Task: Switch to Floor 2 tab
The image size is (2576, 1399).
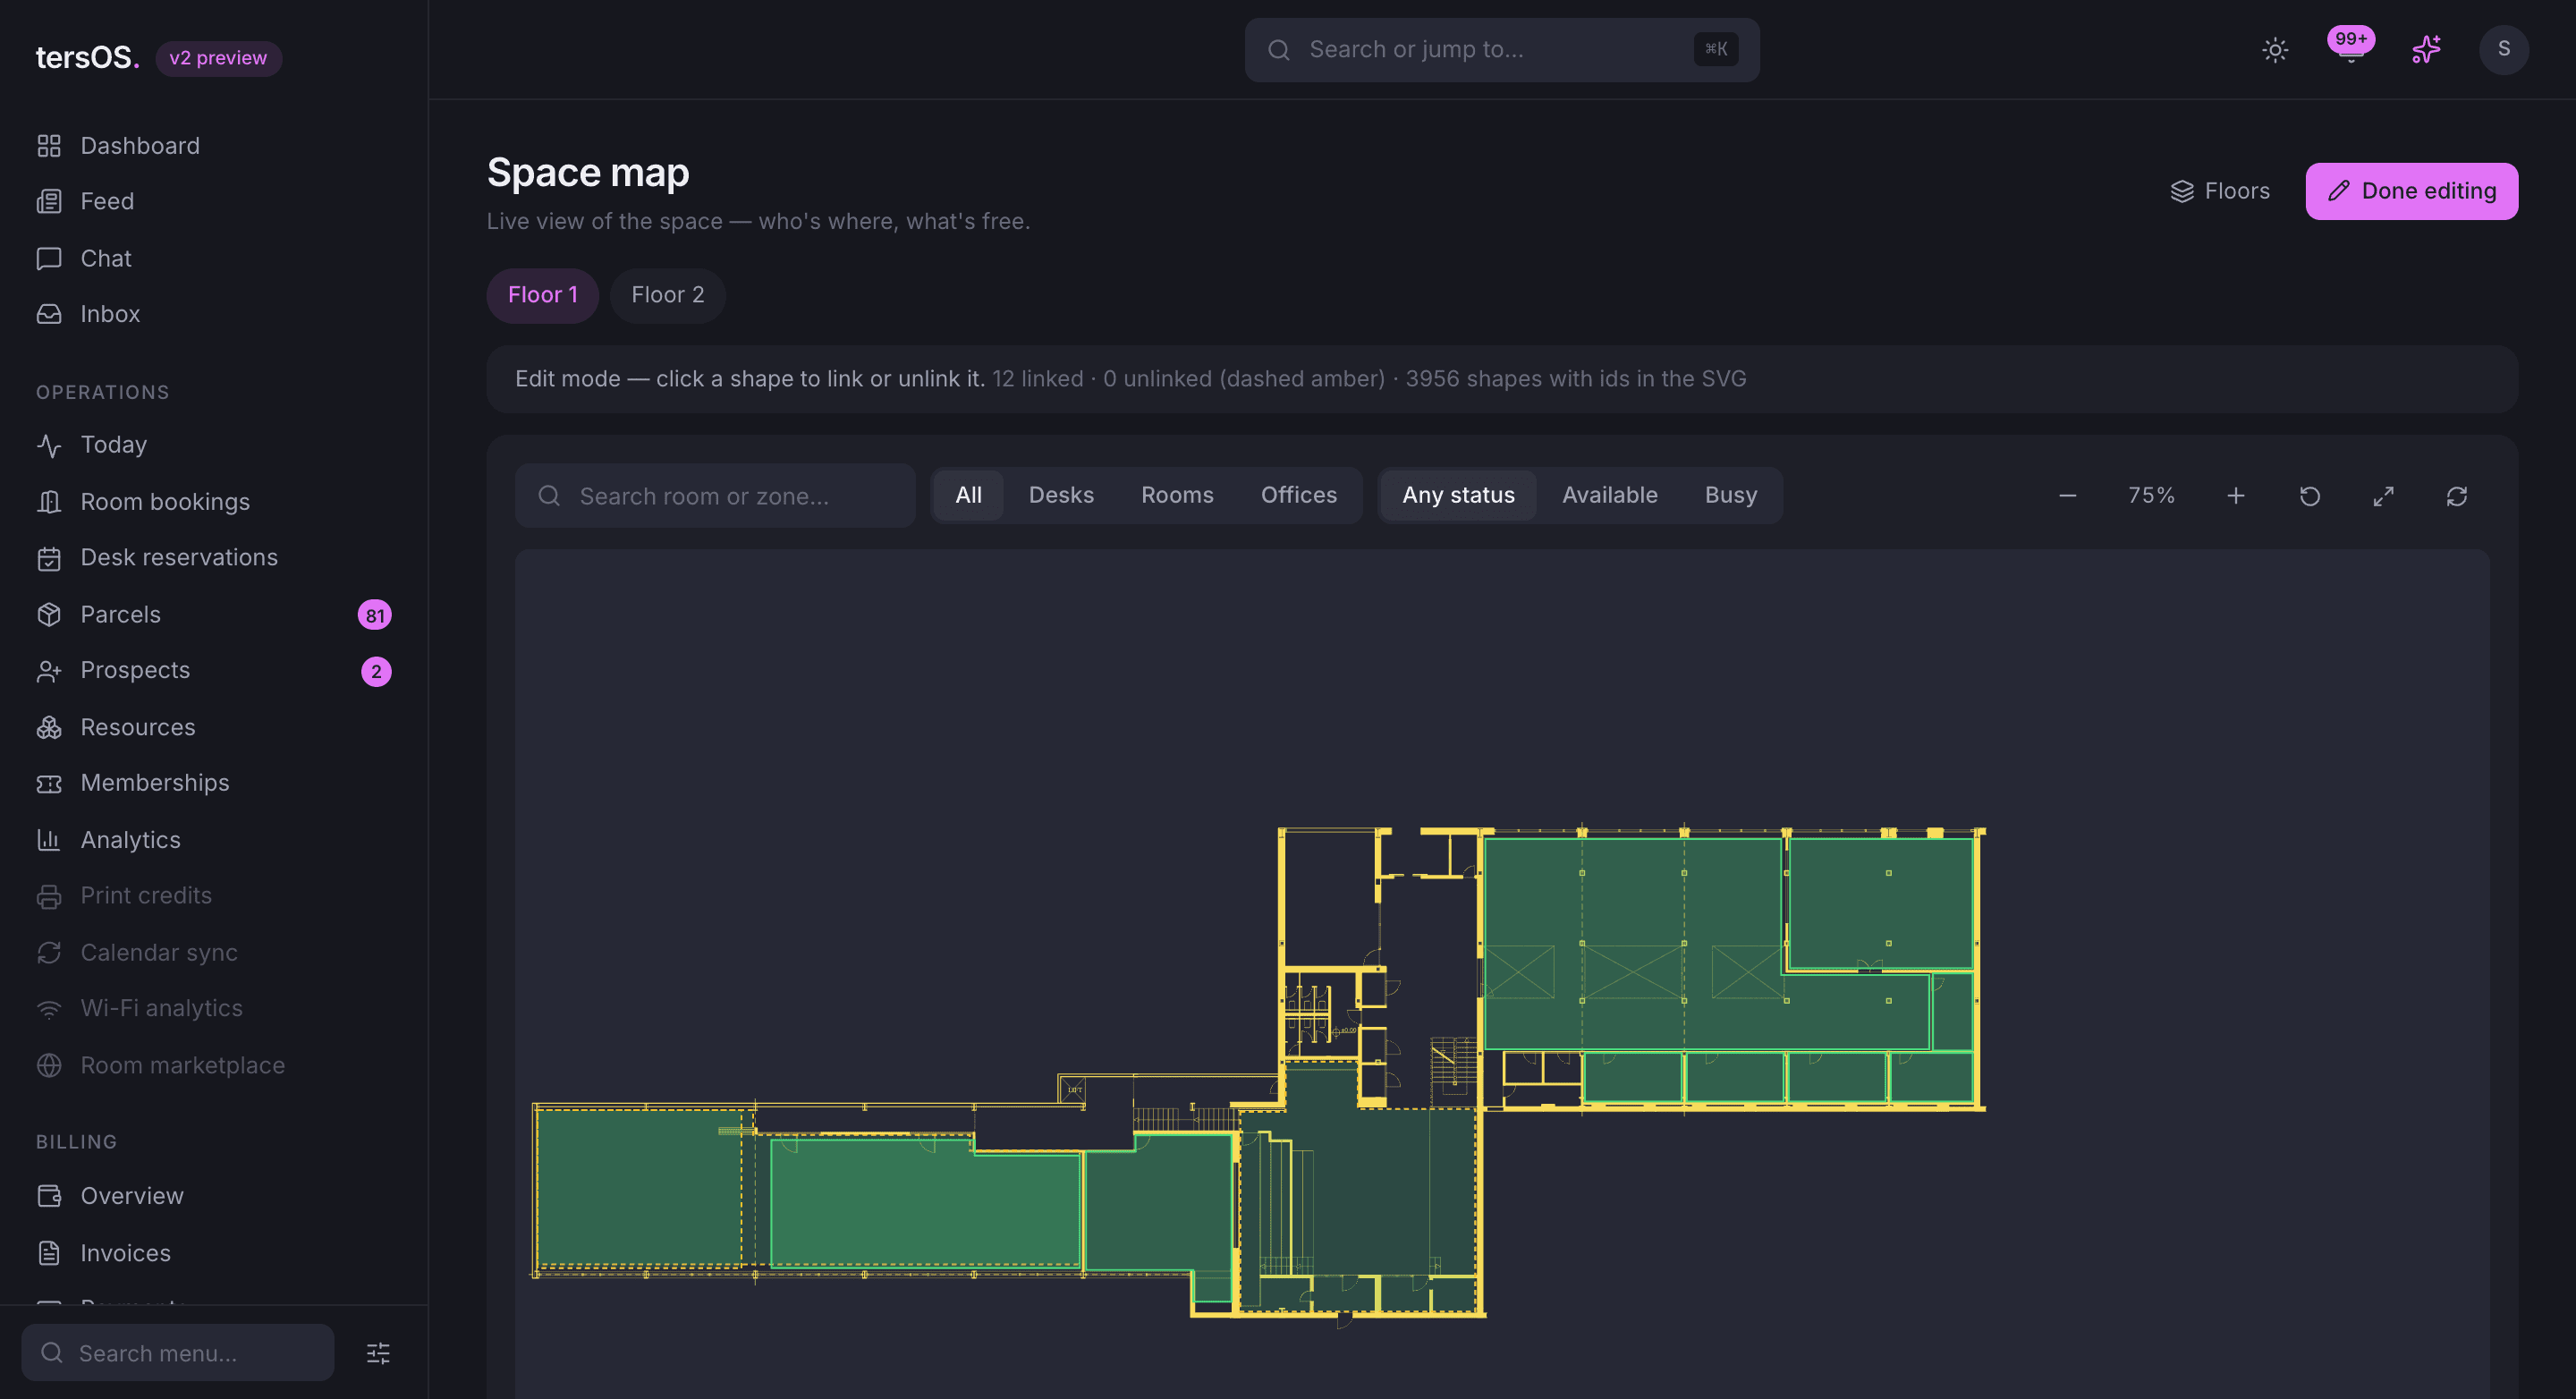Action: tap(667, 295)
